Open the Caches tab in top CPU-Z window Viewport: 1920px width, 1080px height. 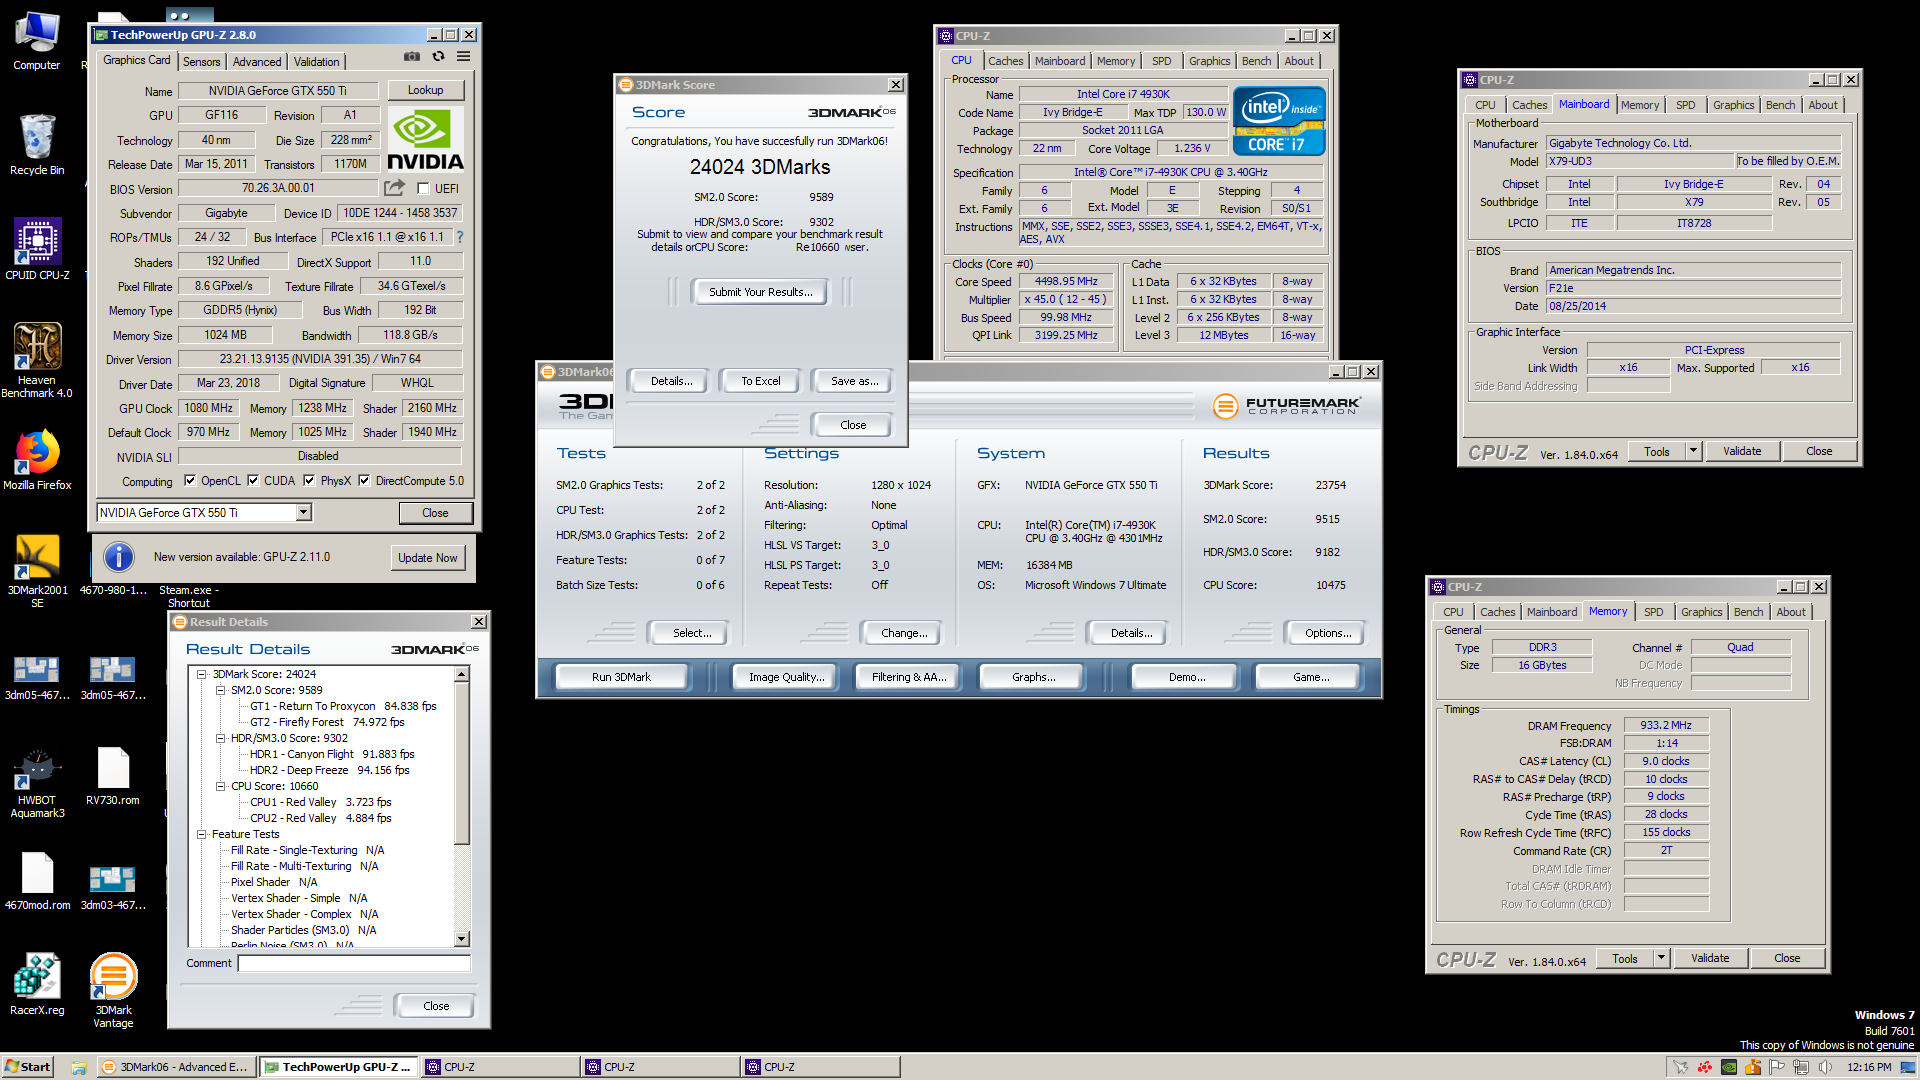pyautogui.click(x=1005, y=61)
